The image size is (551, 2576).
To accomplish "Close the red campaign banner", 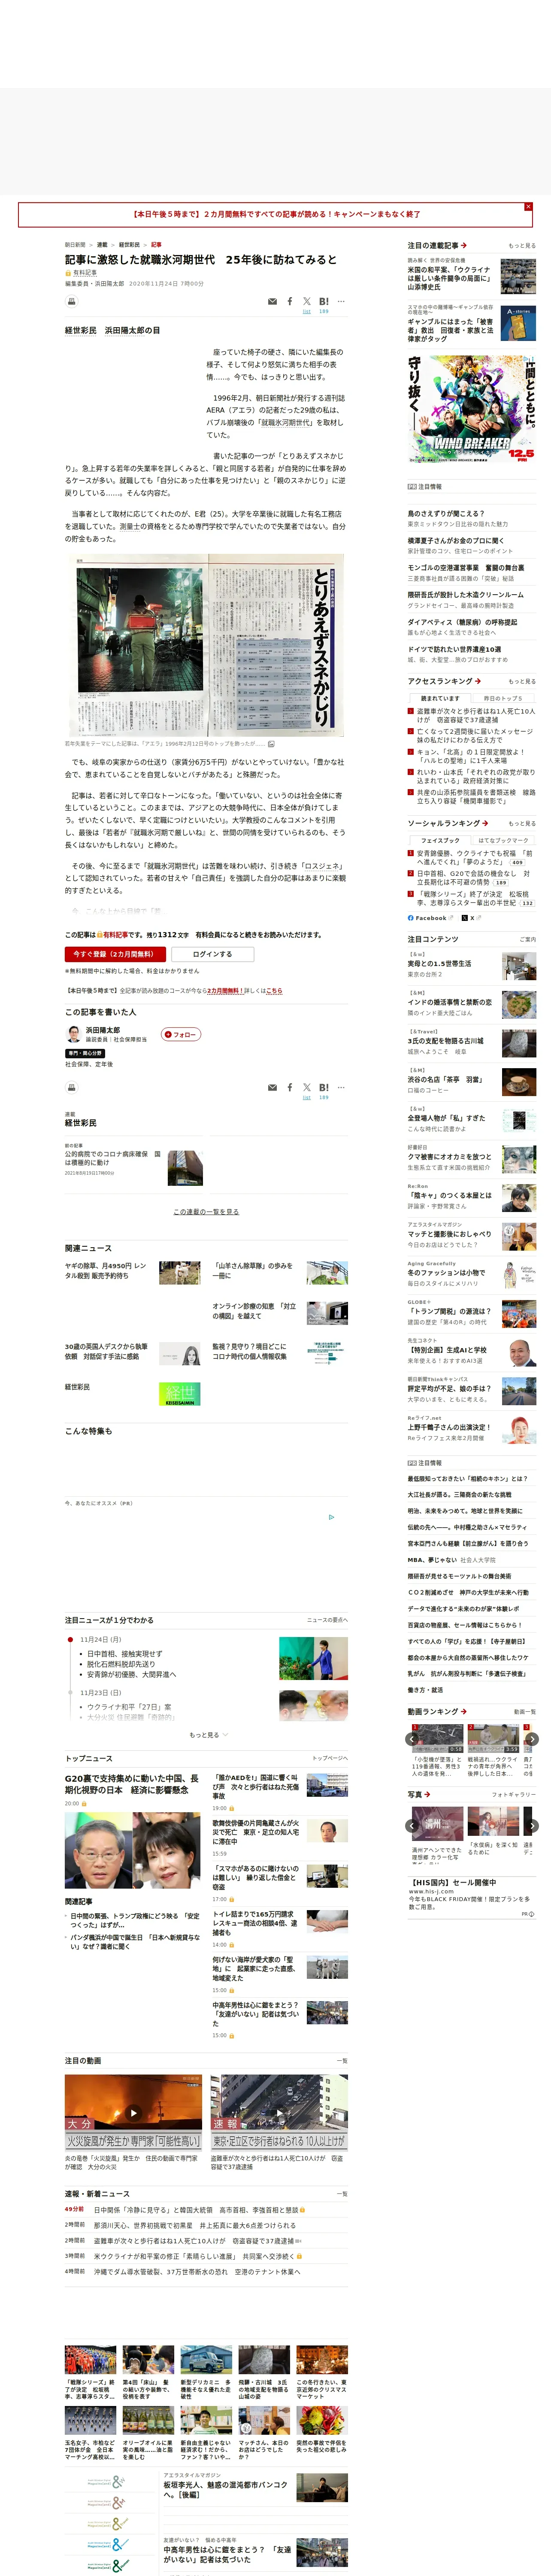I will coord(528,207).
